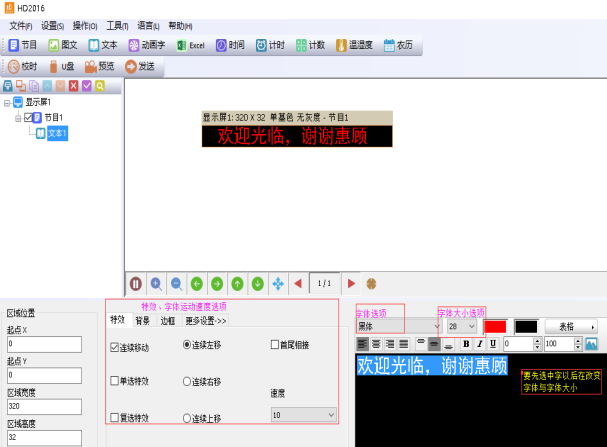Insert an Excel table area
607x447 pixels.
190,45
